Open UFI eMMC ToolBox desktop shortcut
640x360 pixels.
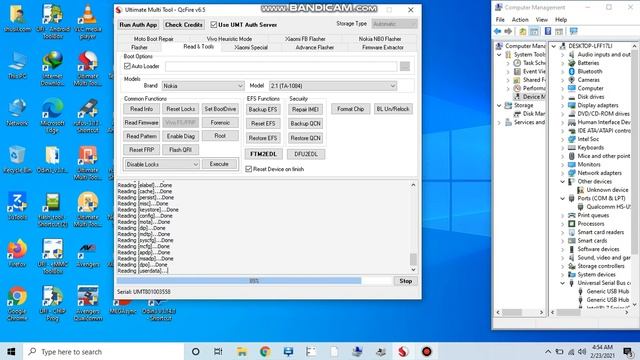pos(52,256)
